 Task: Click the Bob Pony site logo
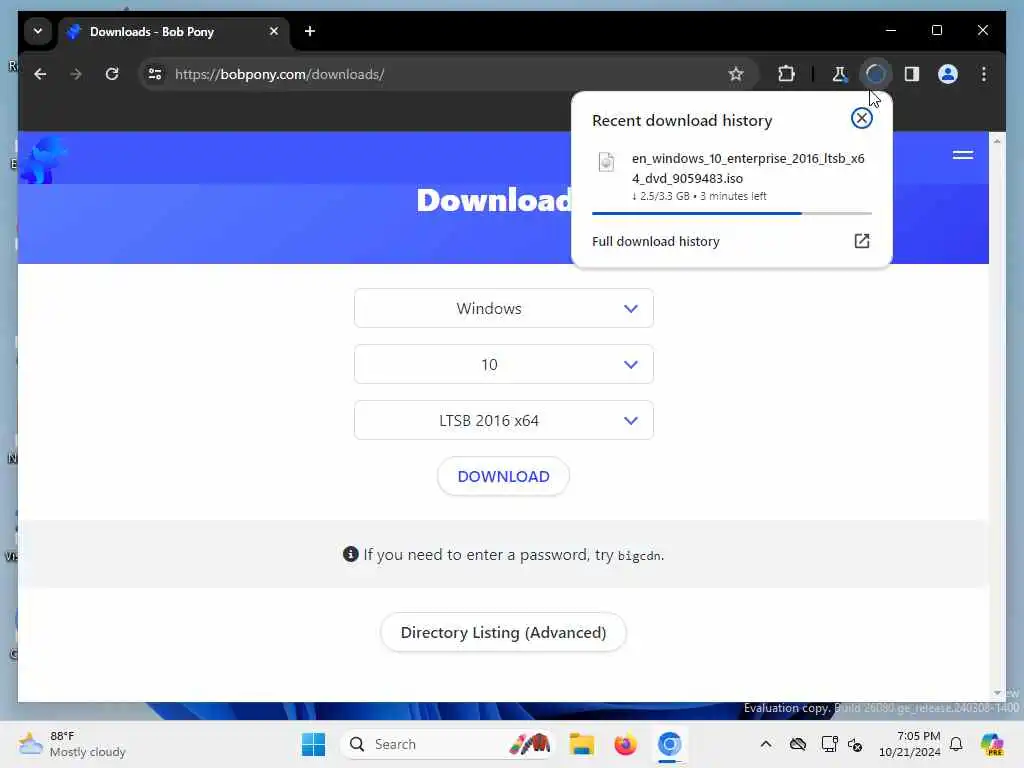[x=42, y=159]
